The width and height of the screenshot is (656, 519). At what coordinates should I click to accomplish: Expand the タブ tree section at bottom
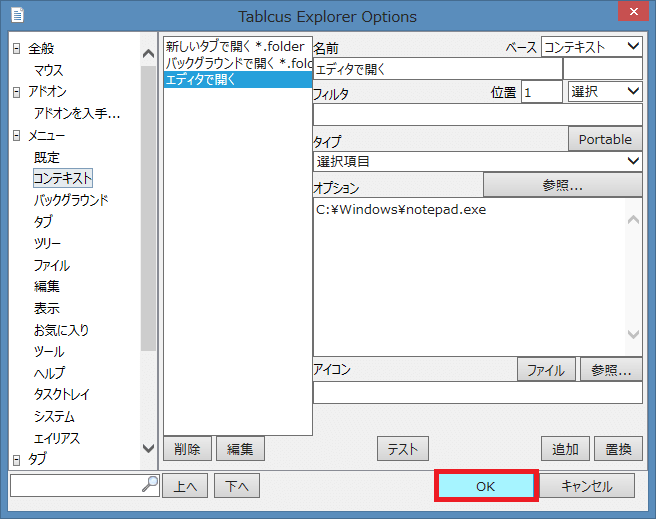pyautogui.click(x=17, y=459)
